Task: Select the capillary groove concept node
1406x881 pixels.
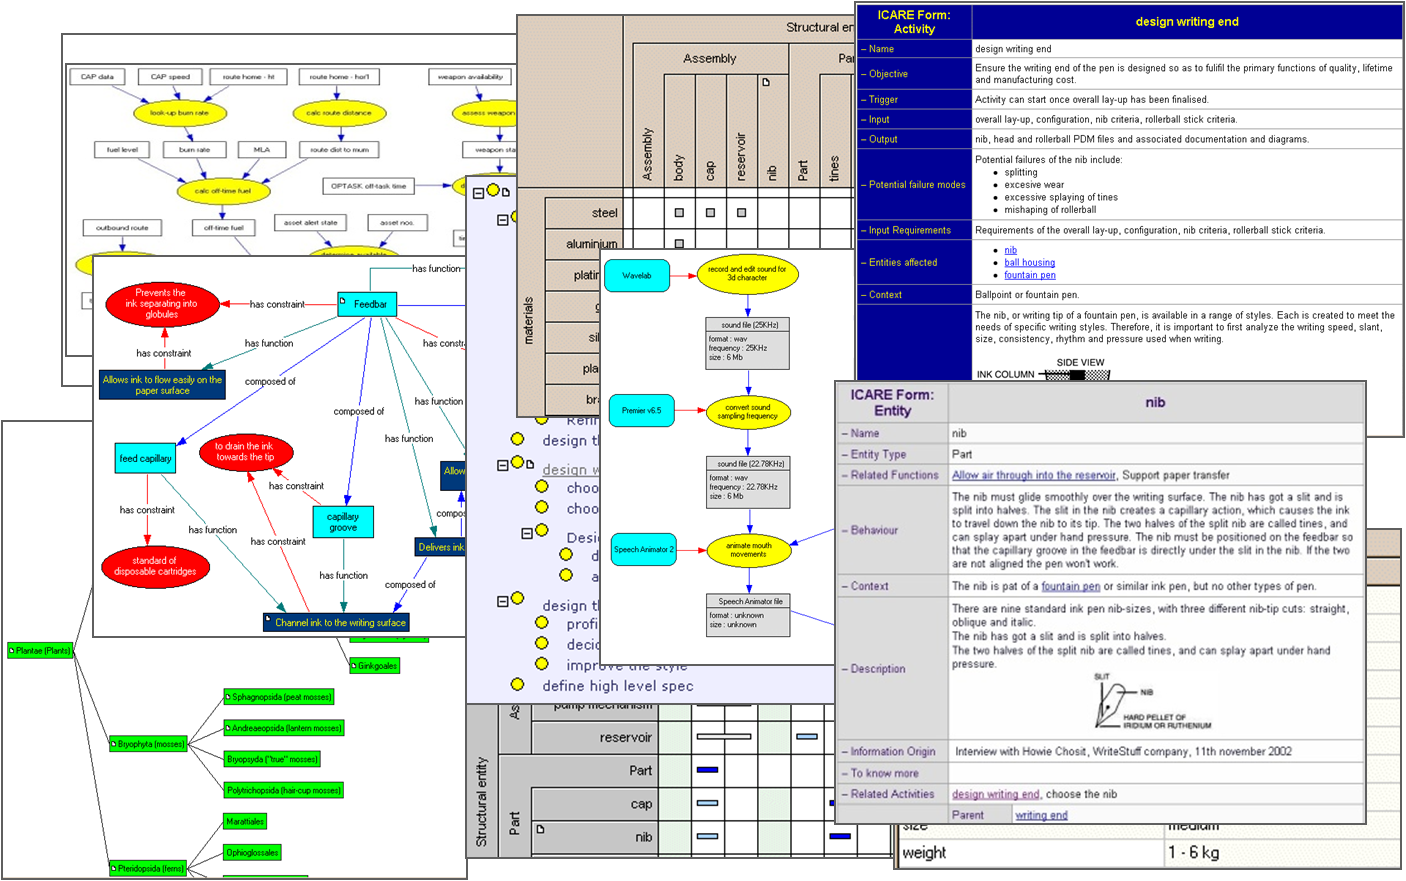Action: pyautogui.click(x=343, y=522)
